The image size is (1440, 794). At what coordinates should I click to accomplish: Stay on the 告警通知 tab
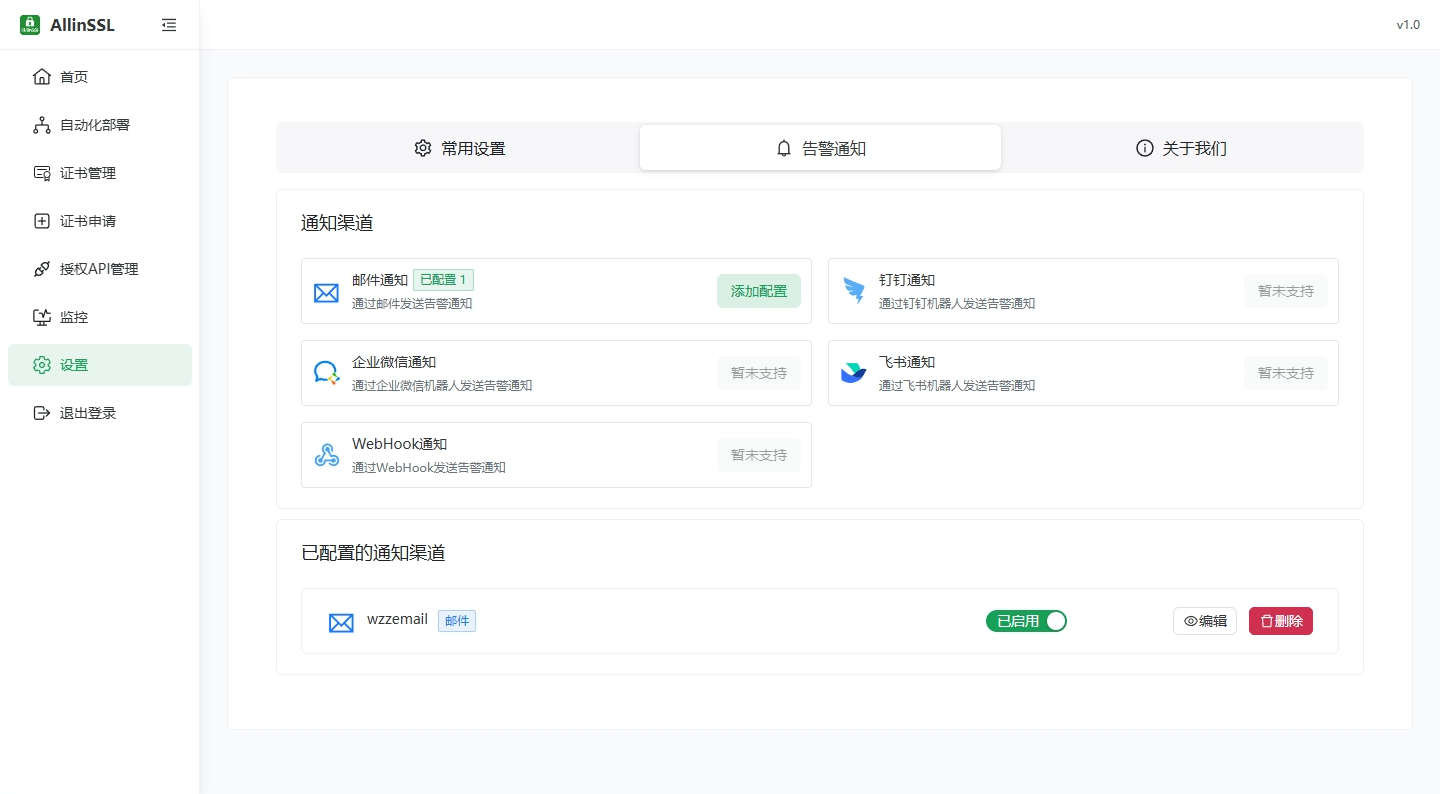(x=820, y=147)
